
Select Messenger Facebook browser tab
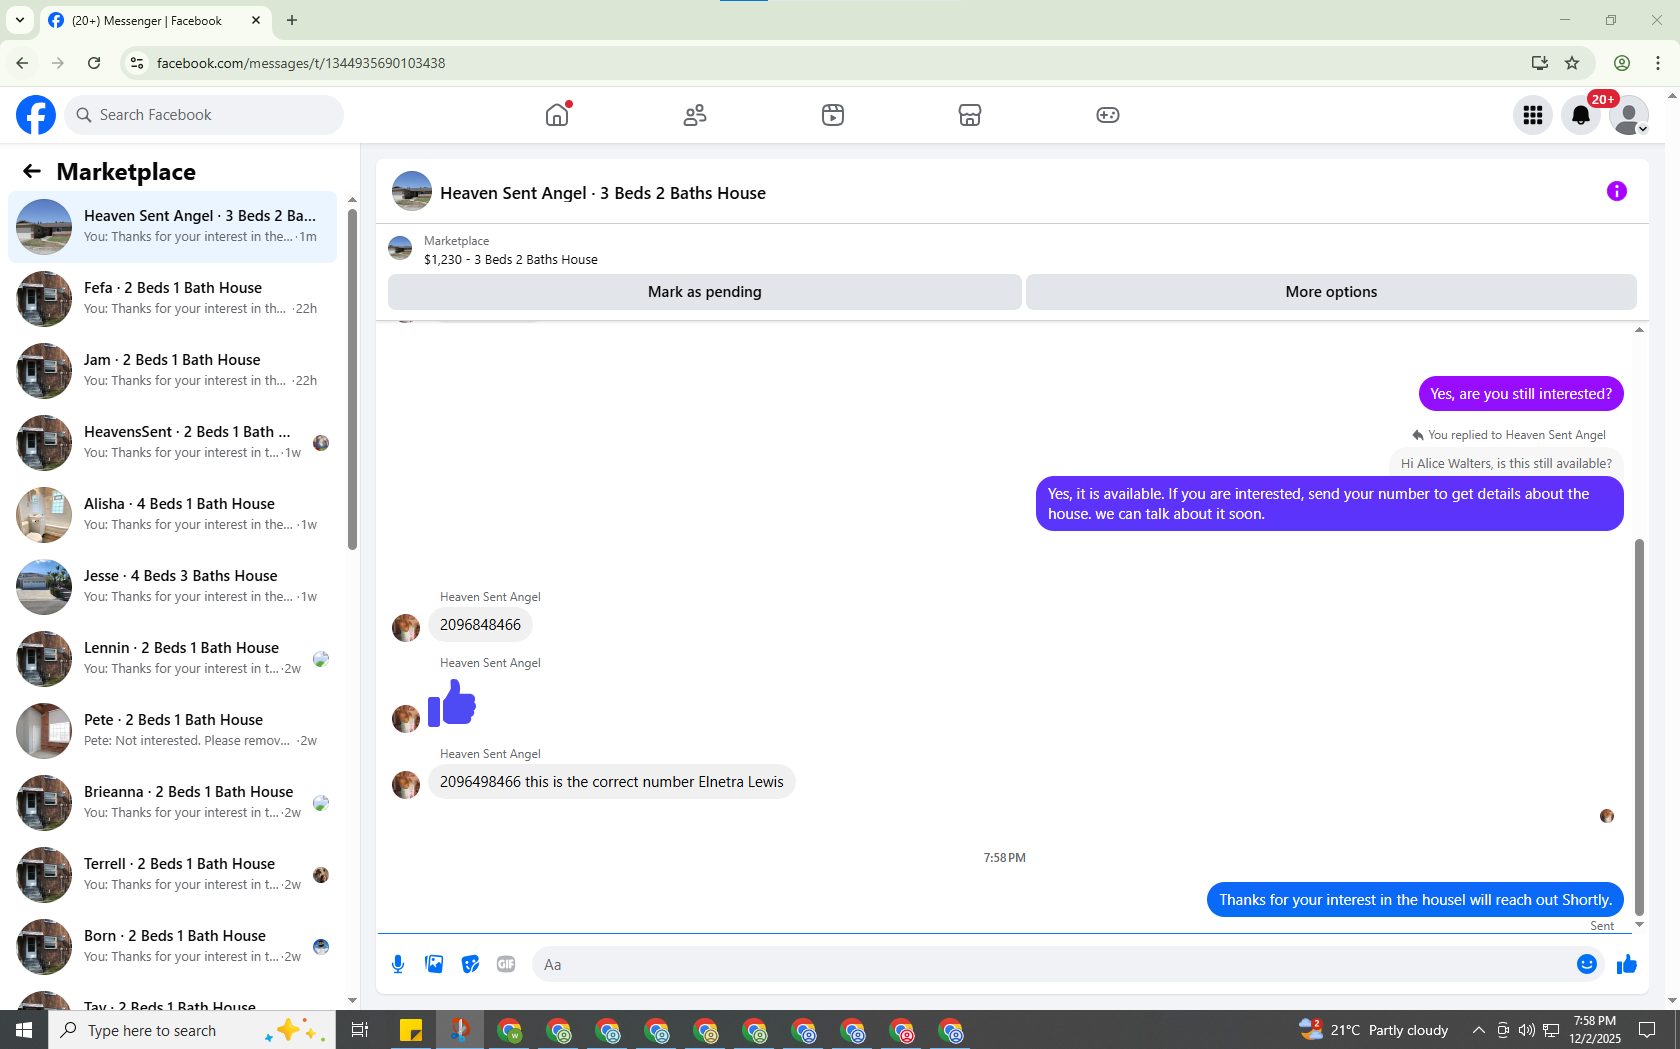click(155, 20)
